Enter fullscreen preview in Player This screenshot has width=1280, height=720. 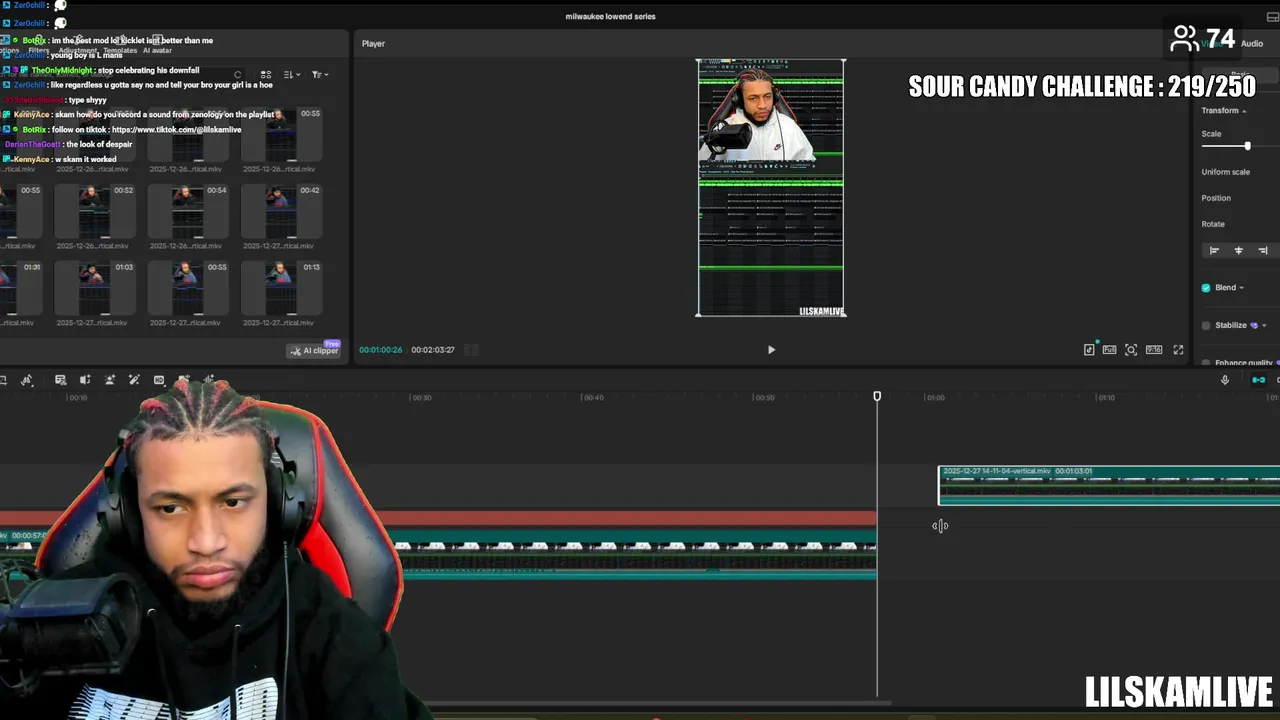1178,350
